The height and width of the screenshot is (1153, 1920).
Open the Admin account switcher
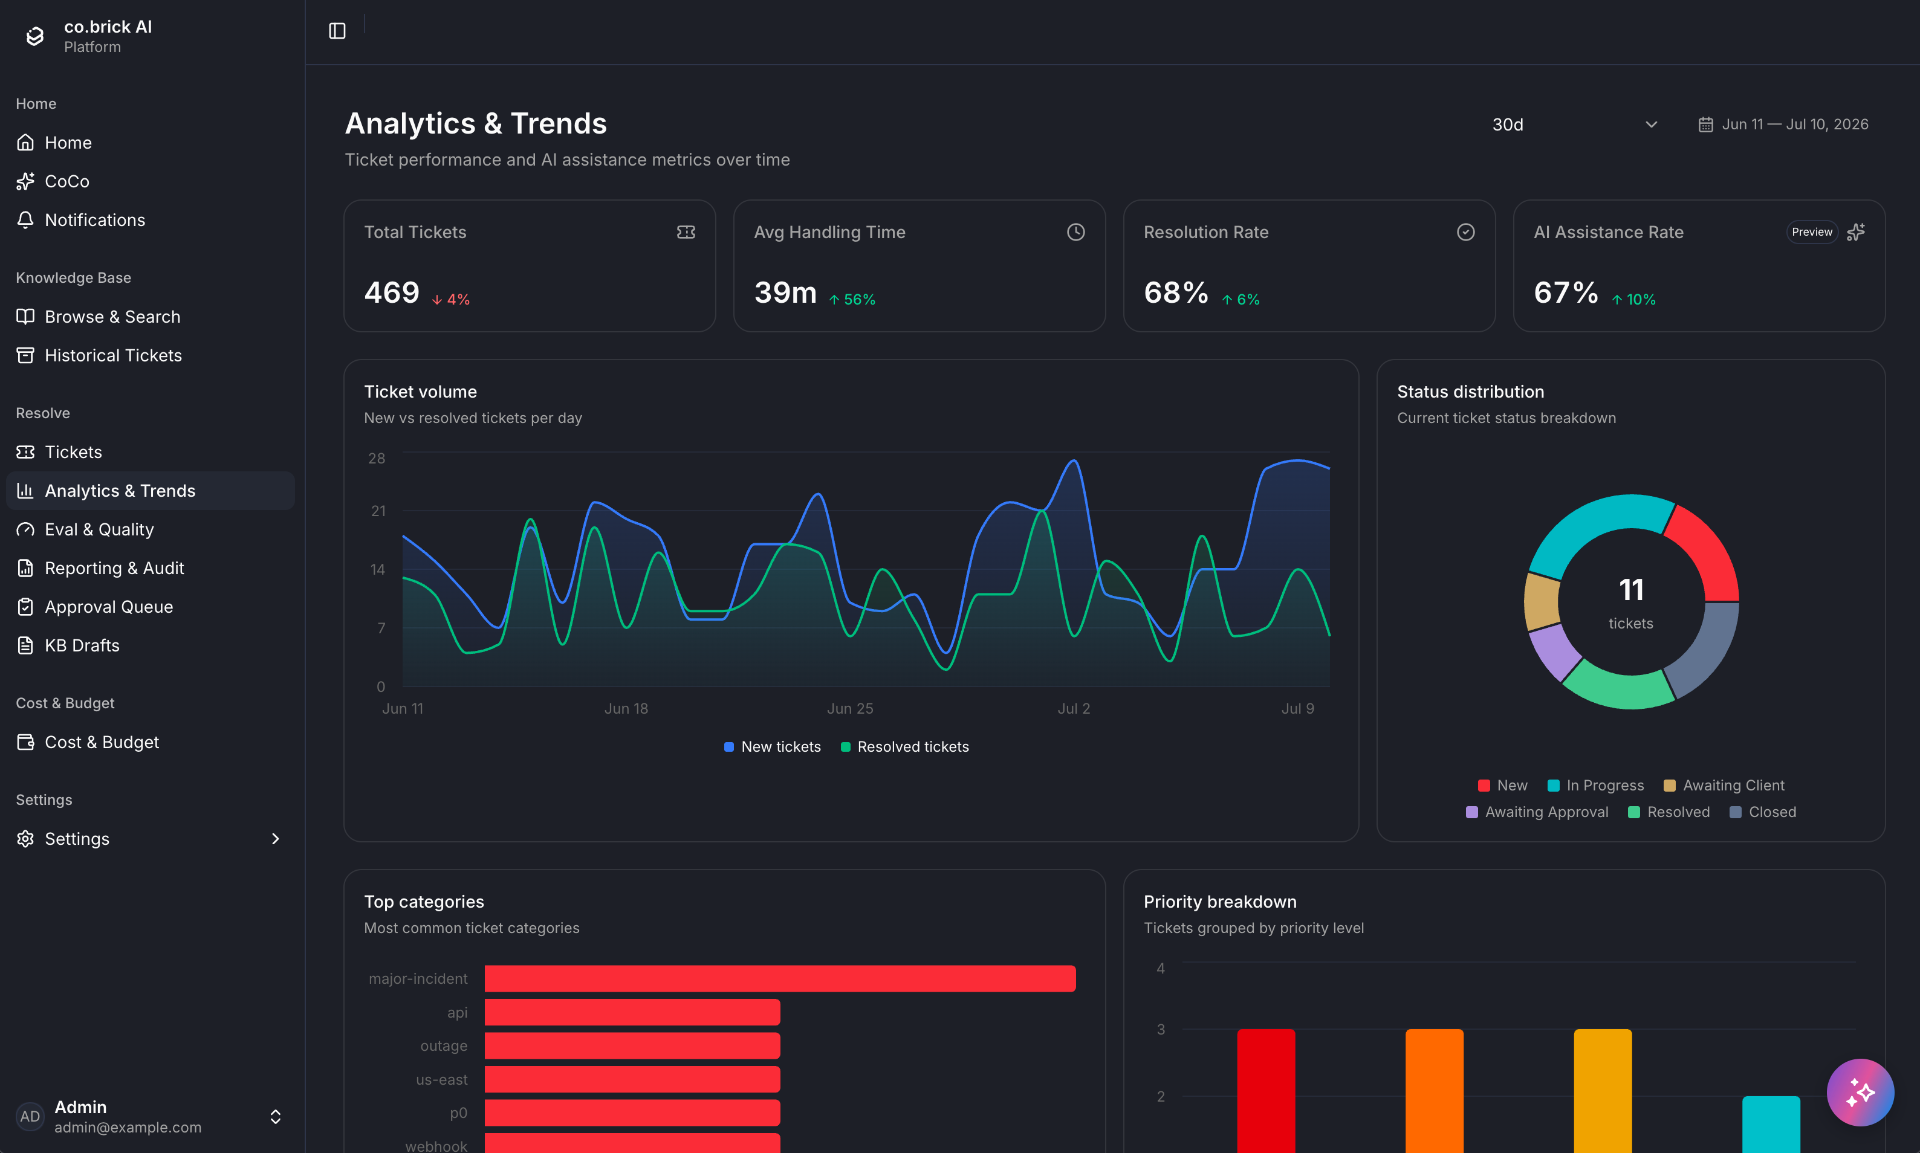151,1116
